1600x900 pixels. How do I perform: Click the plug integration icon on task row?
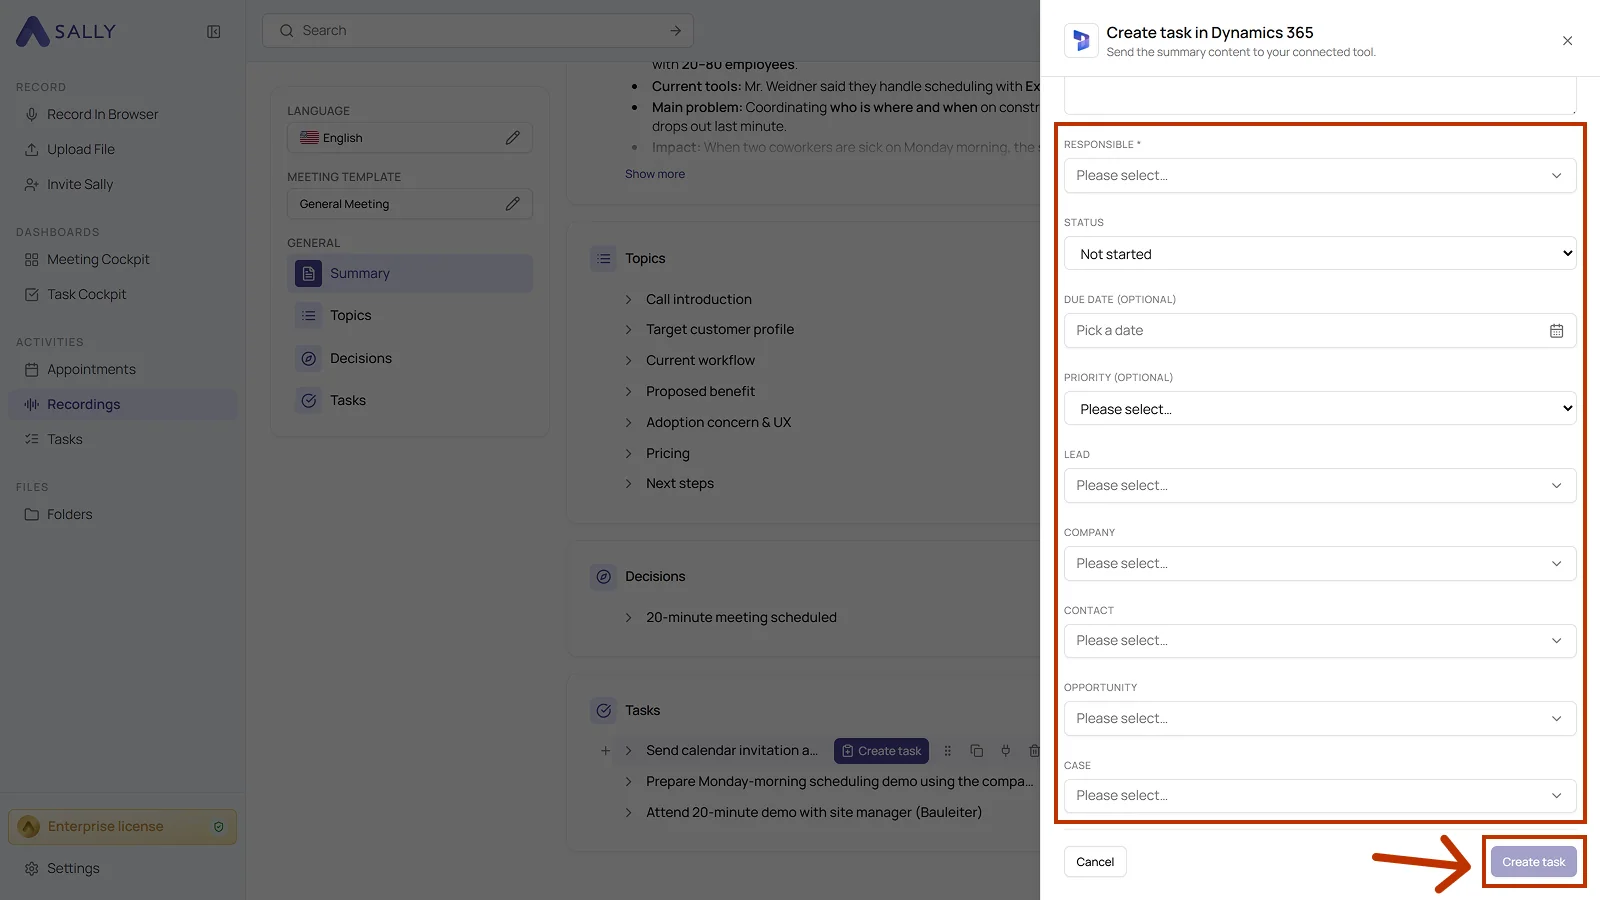[x=1005, y=751]
